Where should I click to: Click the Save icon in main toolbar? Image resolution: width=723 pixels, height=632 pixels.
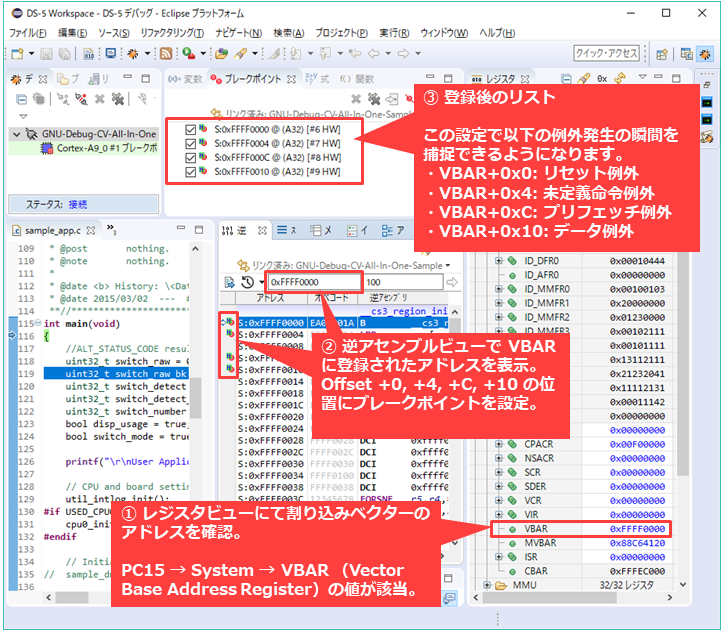[x=46, y=54]
